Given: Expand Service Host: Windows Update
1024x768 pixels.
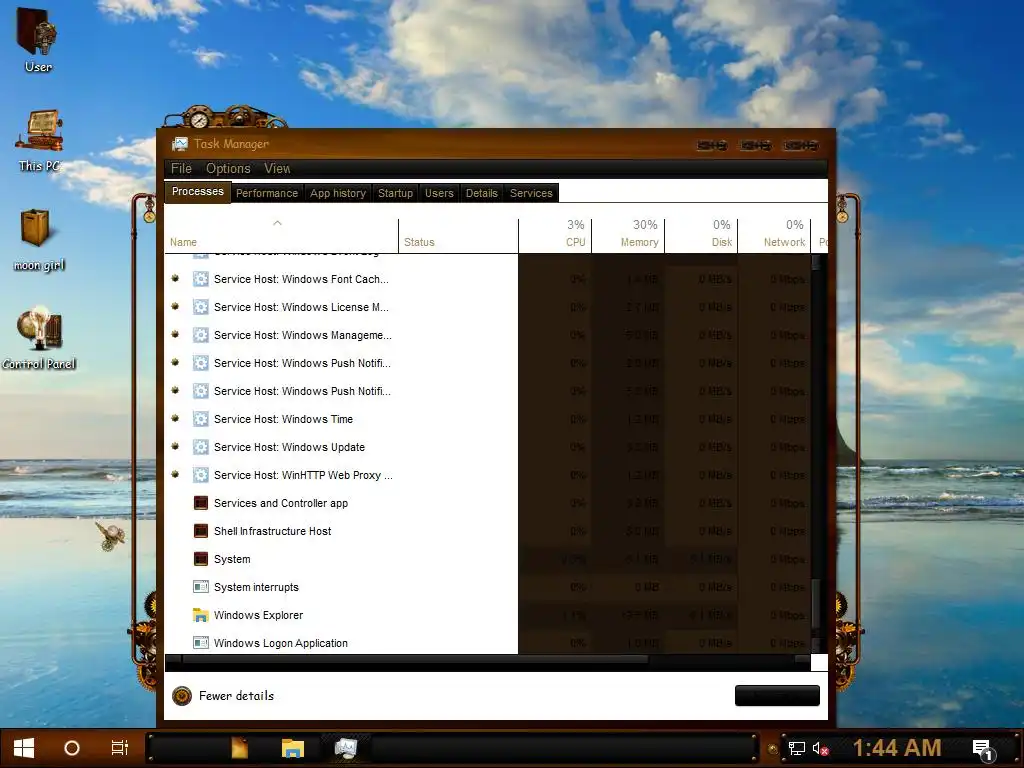Looking at the screenshot, I should click(x=175, y=447).
